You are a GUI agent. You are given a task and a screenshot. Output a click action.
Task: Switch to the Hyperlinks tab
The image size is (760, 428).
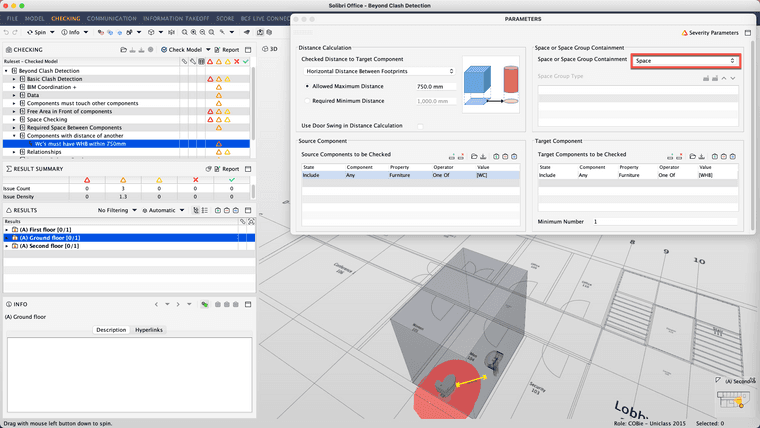149,330
